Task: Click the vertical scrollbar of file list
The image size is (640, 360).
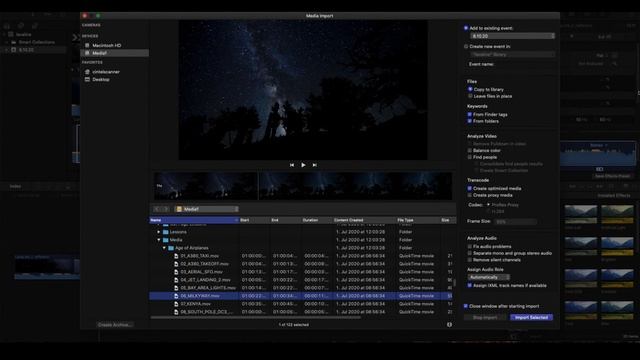Action: point(454,282)
